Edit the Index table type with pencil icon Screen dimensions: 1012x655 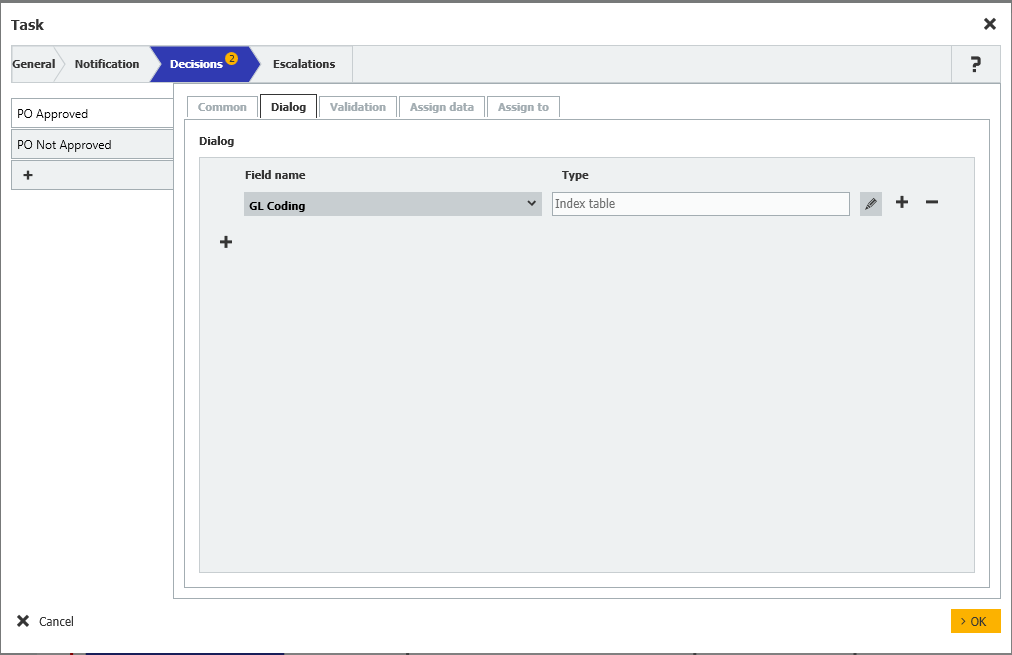[871, 204]
